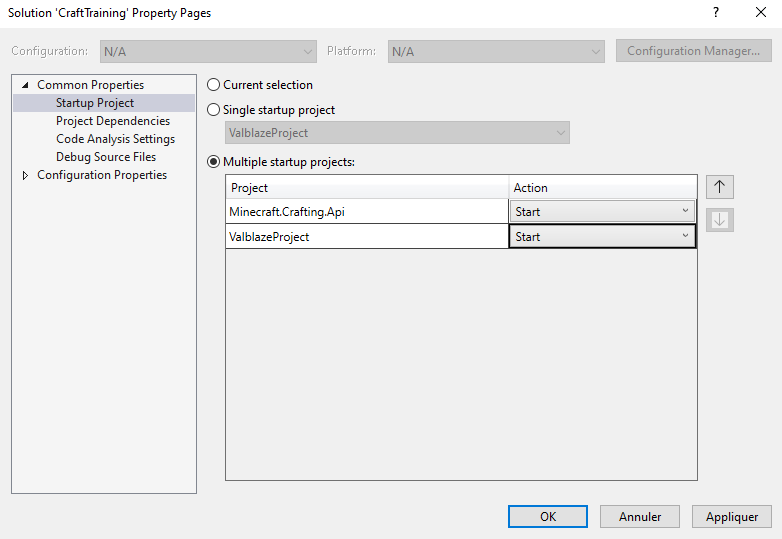Click the Appliquer button

732,517
